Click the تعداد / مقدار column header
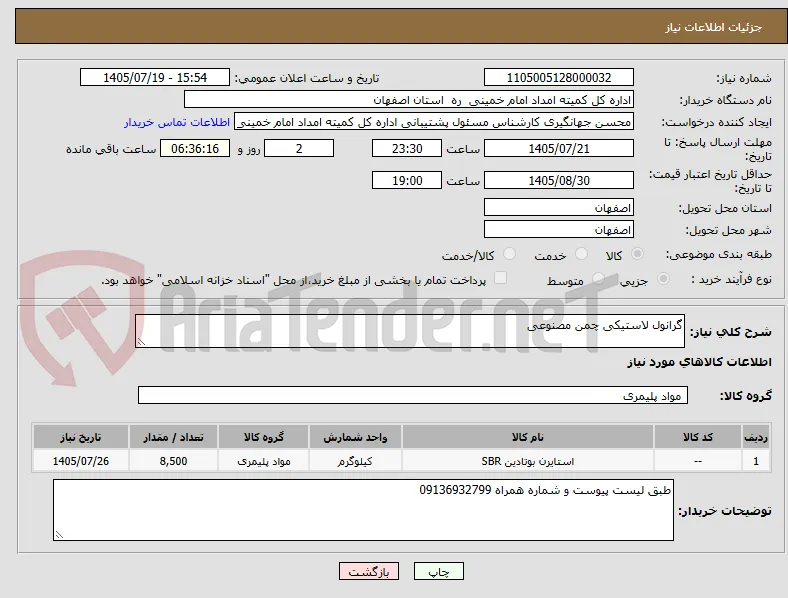 tap(173, 437)
